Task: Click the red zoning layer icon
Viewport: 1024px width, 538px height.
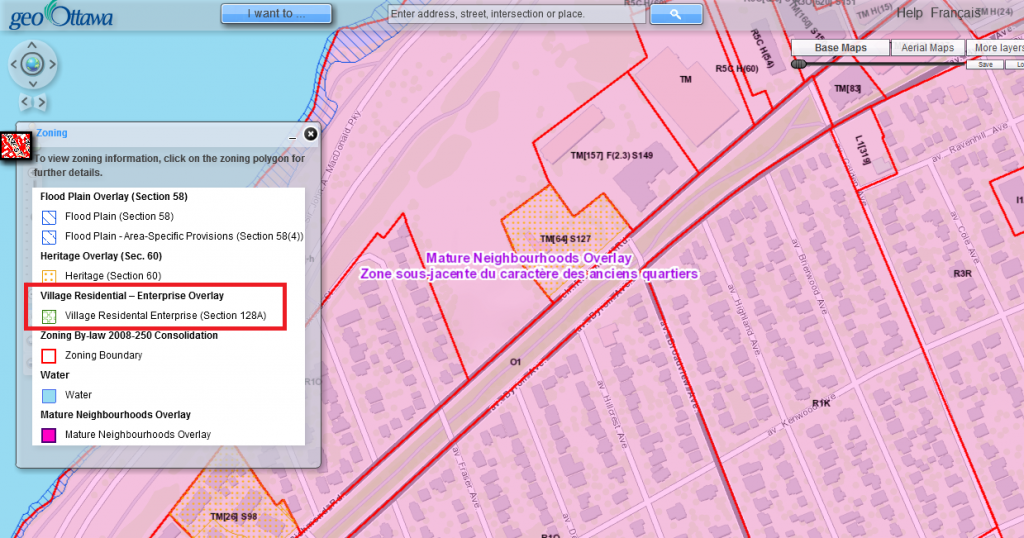Action: [x=12, y=145]
